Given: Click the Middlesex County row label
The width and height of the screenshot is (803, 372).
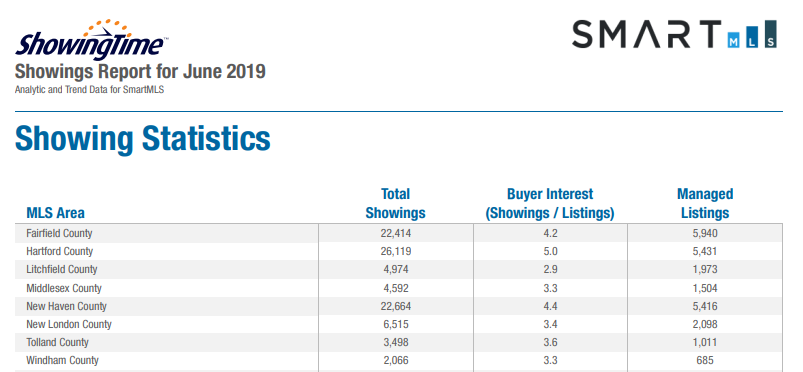Looking at the screenshot, I should coord(64,288).
